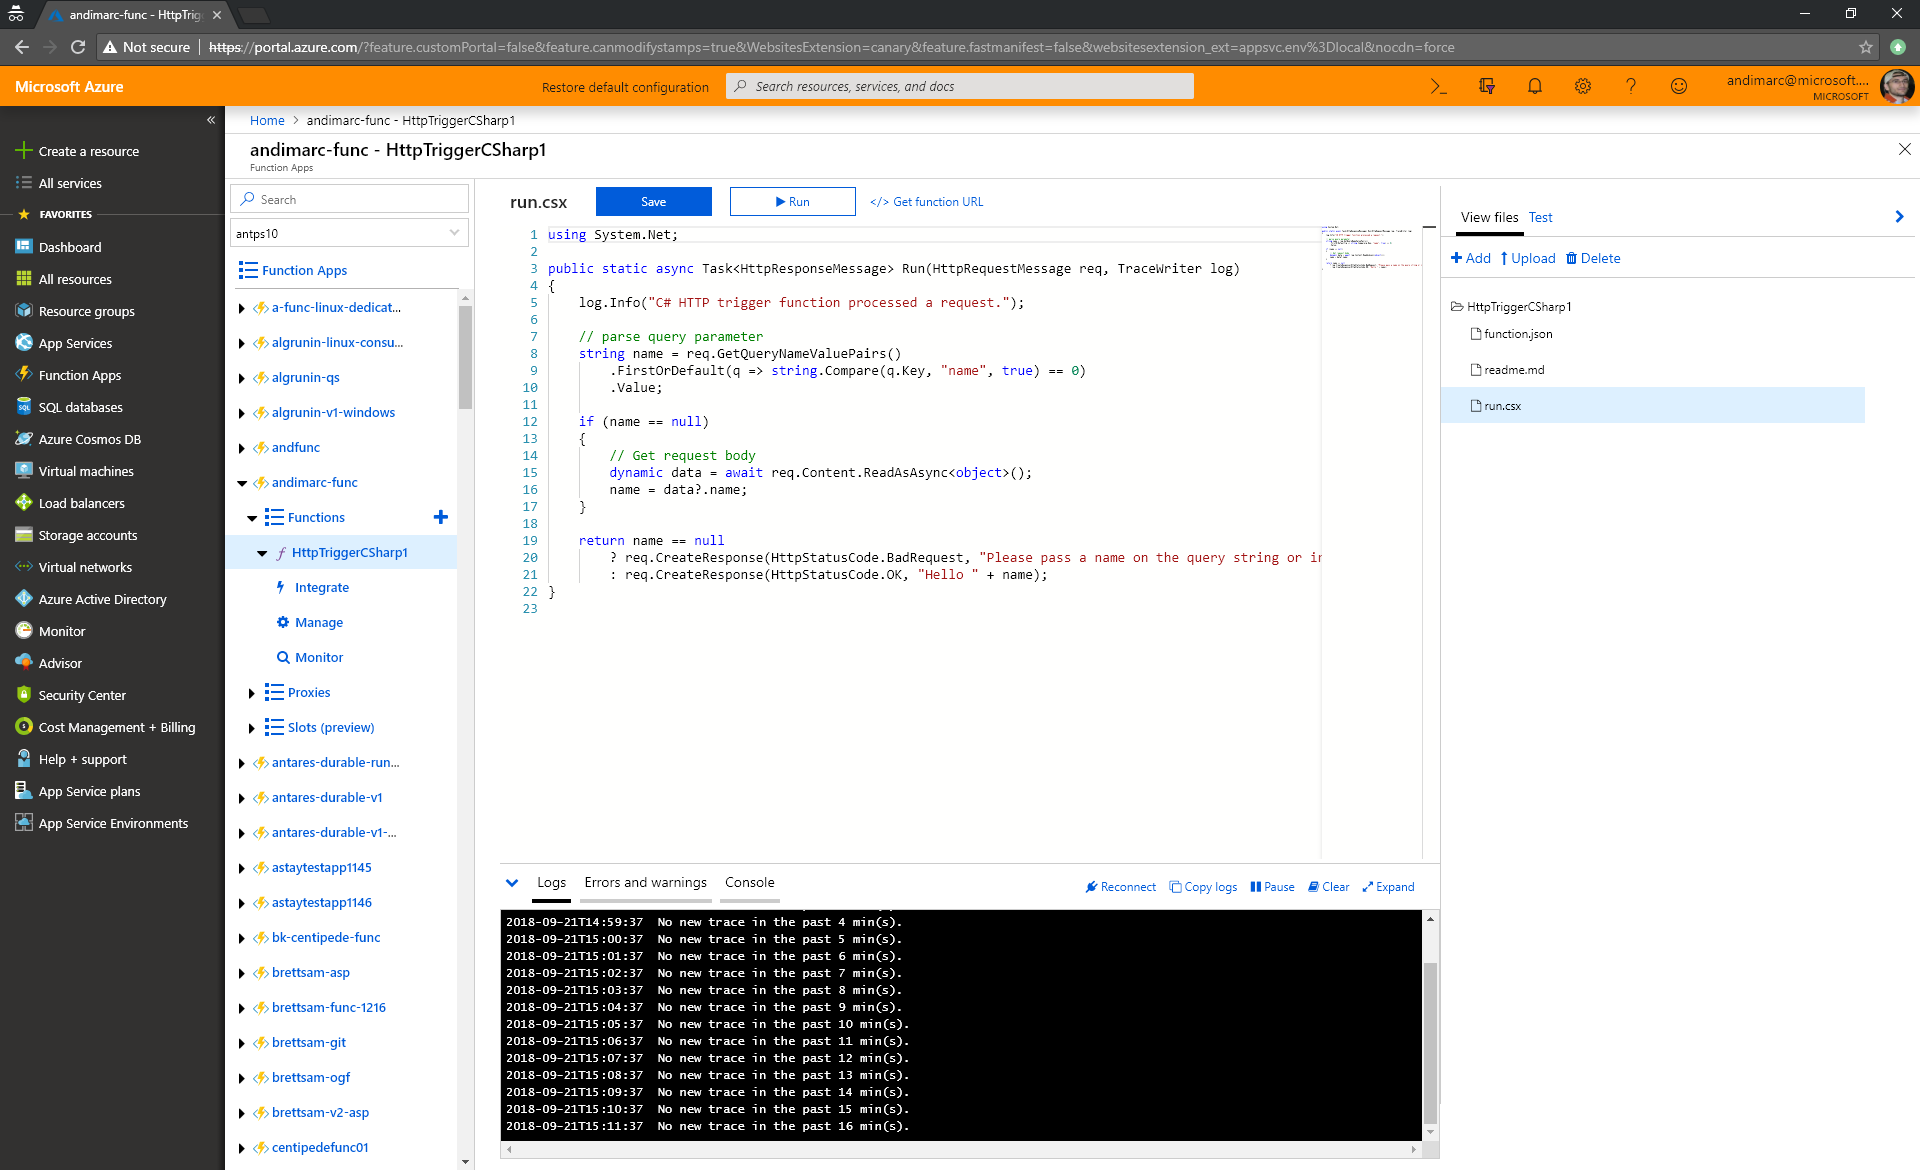The height and width of the screenshot is (1170, 1920).
Task: Open the antps10 subscription dropdown
Action: click(x=349, y=233)
